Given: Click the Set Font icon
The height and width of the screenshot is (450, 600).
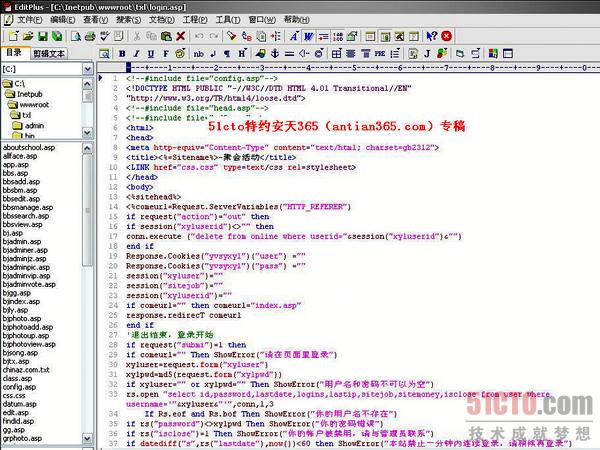Looking at the screenshot, I should pyautogui.click(x=294, y=36).
